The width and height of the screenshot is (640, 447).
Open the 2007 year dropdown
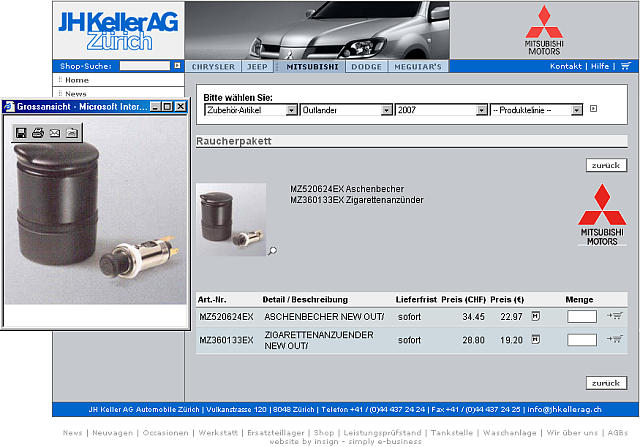tap(440, 110)
